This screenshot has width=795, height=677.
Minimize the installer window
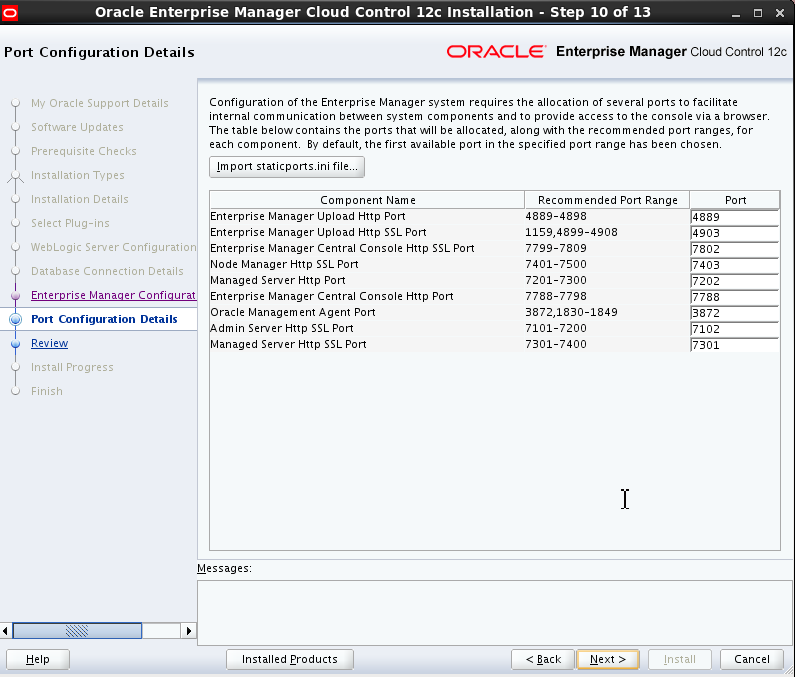(x=736, y=13)
